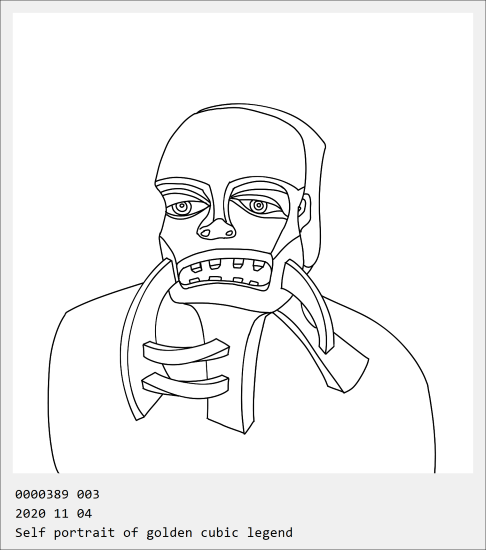
Task: Click the caption 'Self portrait of golden cubic legend'
Action: (x=154, y=532)
